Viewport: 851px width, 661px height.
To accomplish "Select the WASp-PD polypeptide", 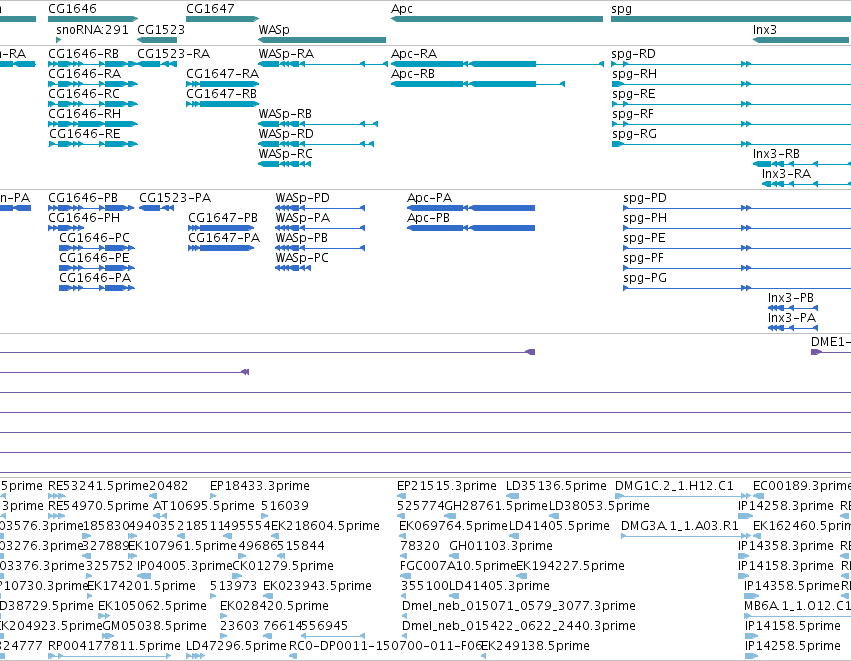I will point(320,208).
